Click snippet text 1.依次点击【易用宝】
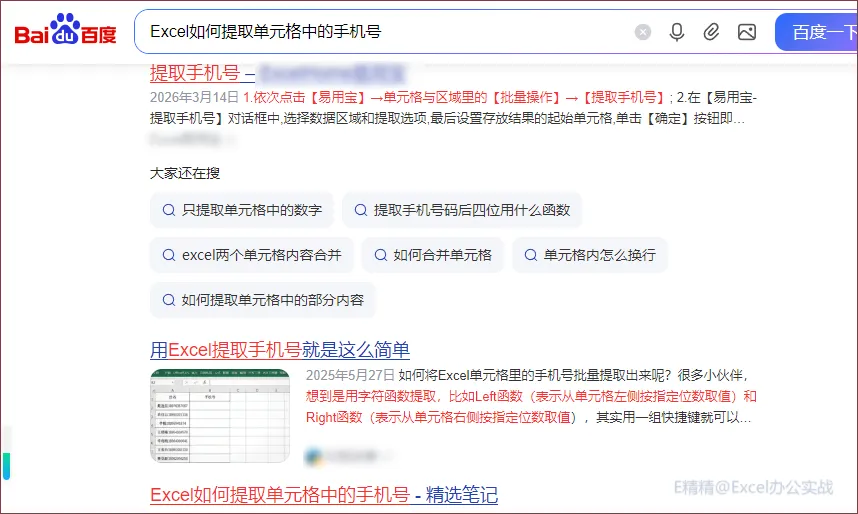 304,97
